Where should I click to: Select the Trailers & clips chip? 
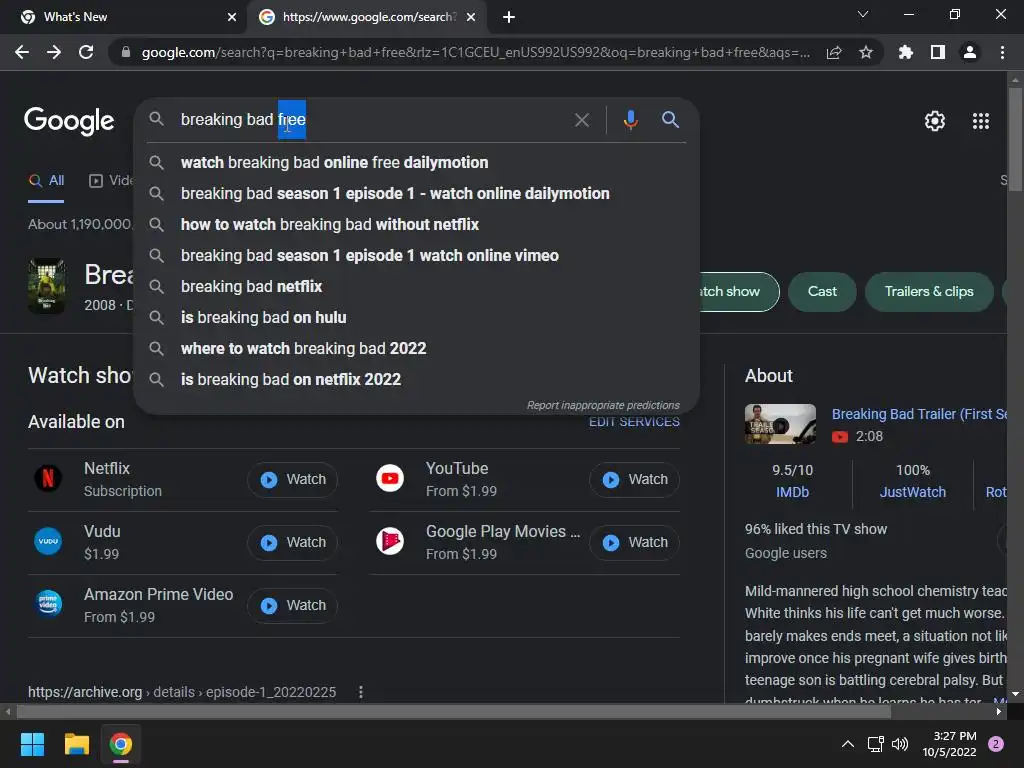(929, 291)
